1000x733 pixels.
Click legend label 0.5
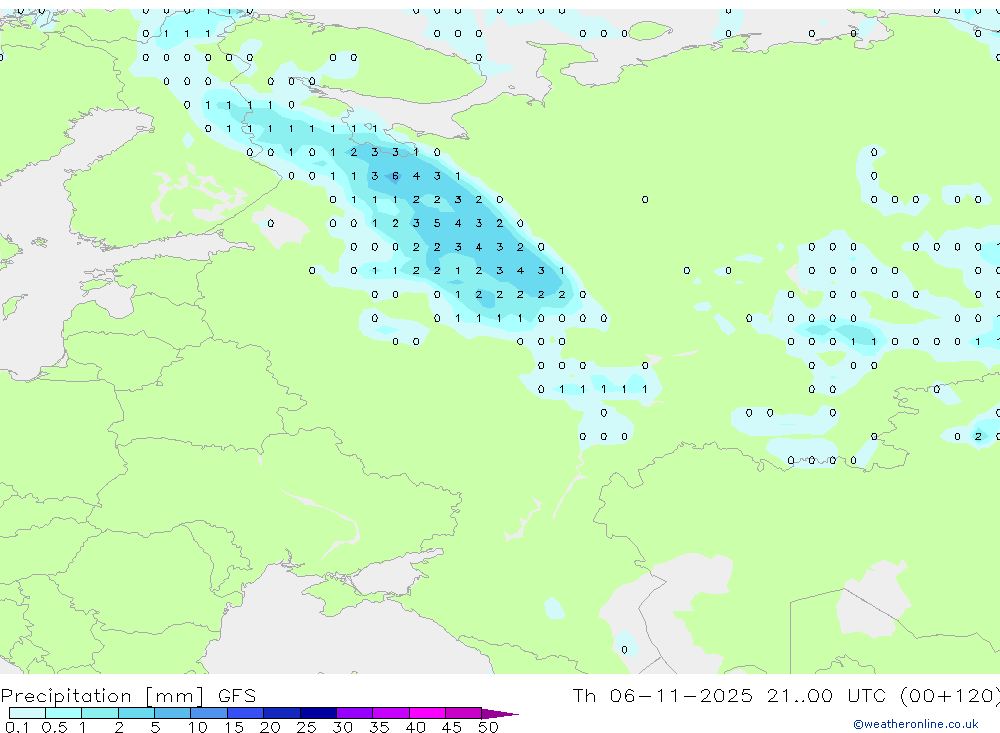(54, 727)
